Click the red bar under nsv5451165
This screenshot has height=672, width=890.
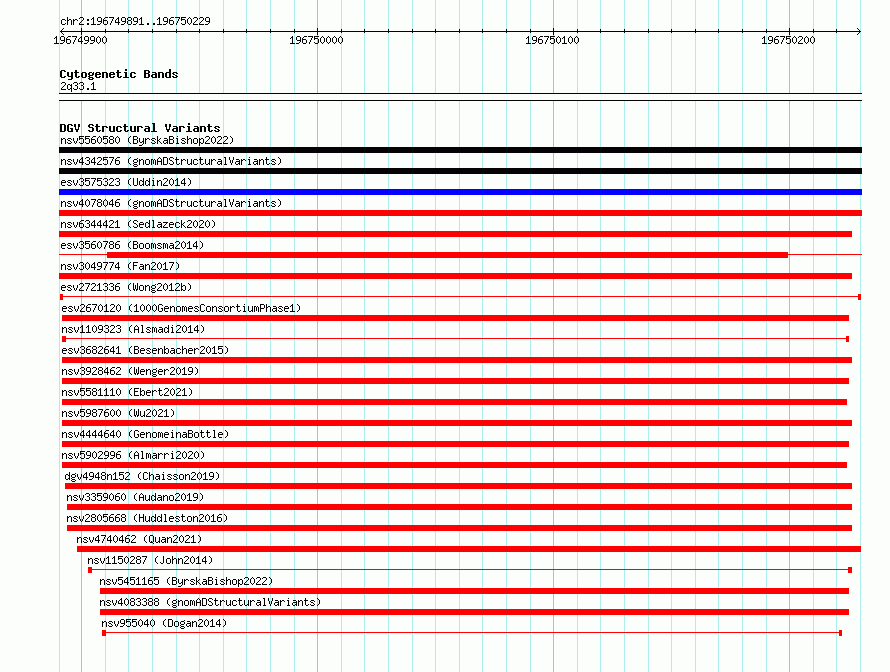click(x=475, y=591)
